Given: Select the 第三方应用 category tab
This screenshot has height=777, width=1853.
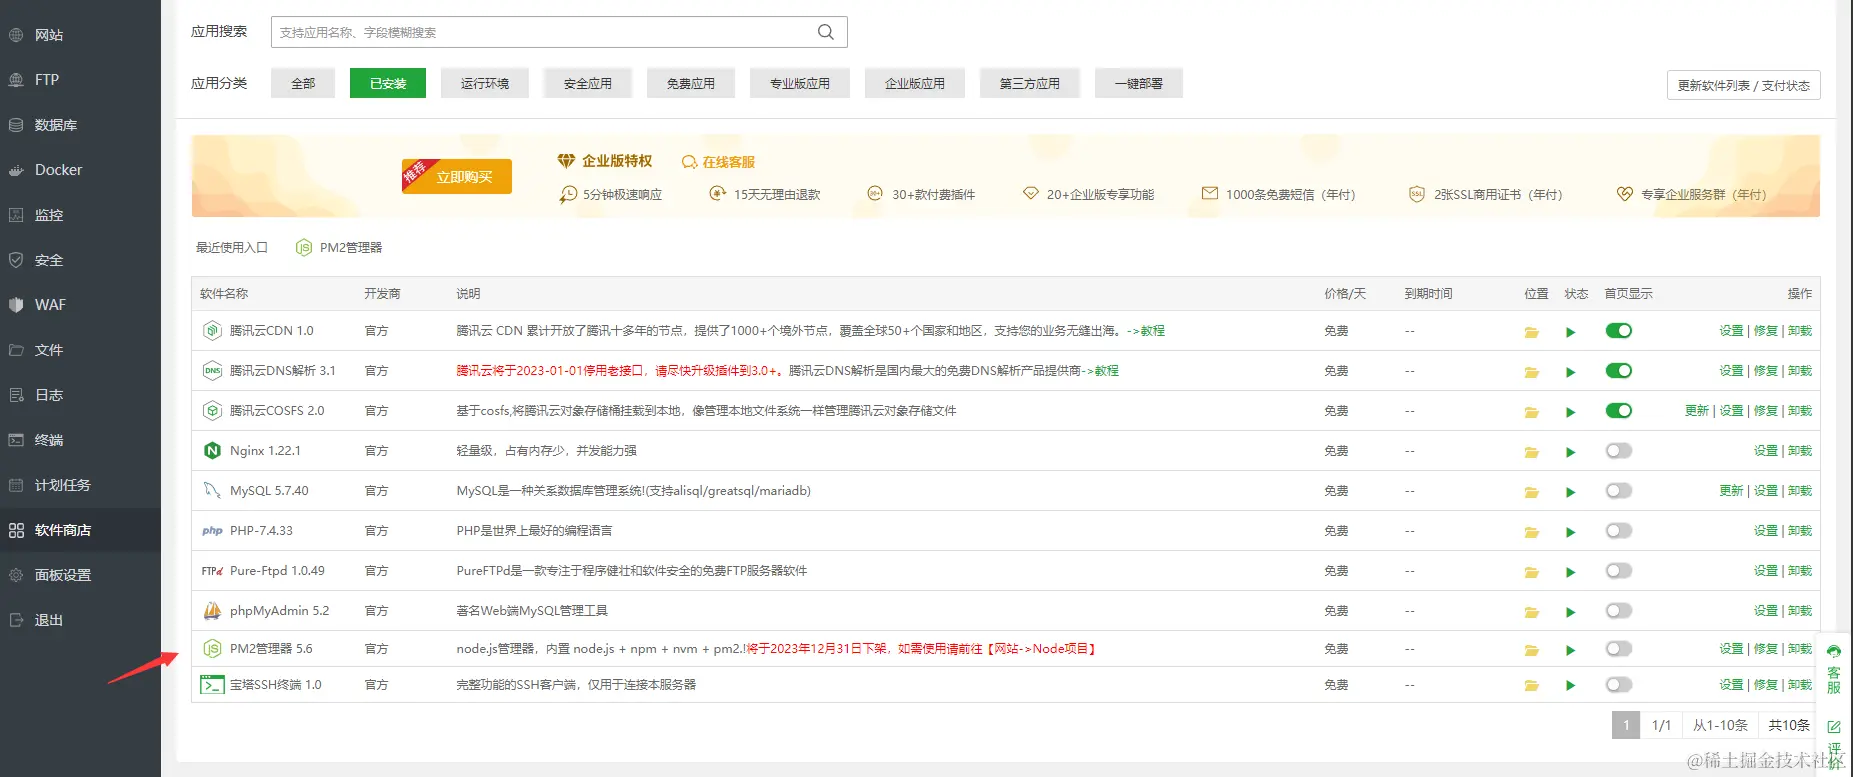Looking at the screenshot, I should click(1030, 83).
